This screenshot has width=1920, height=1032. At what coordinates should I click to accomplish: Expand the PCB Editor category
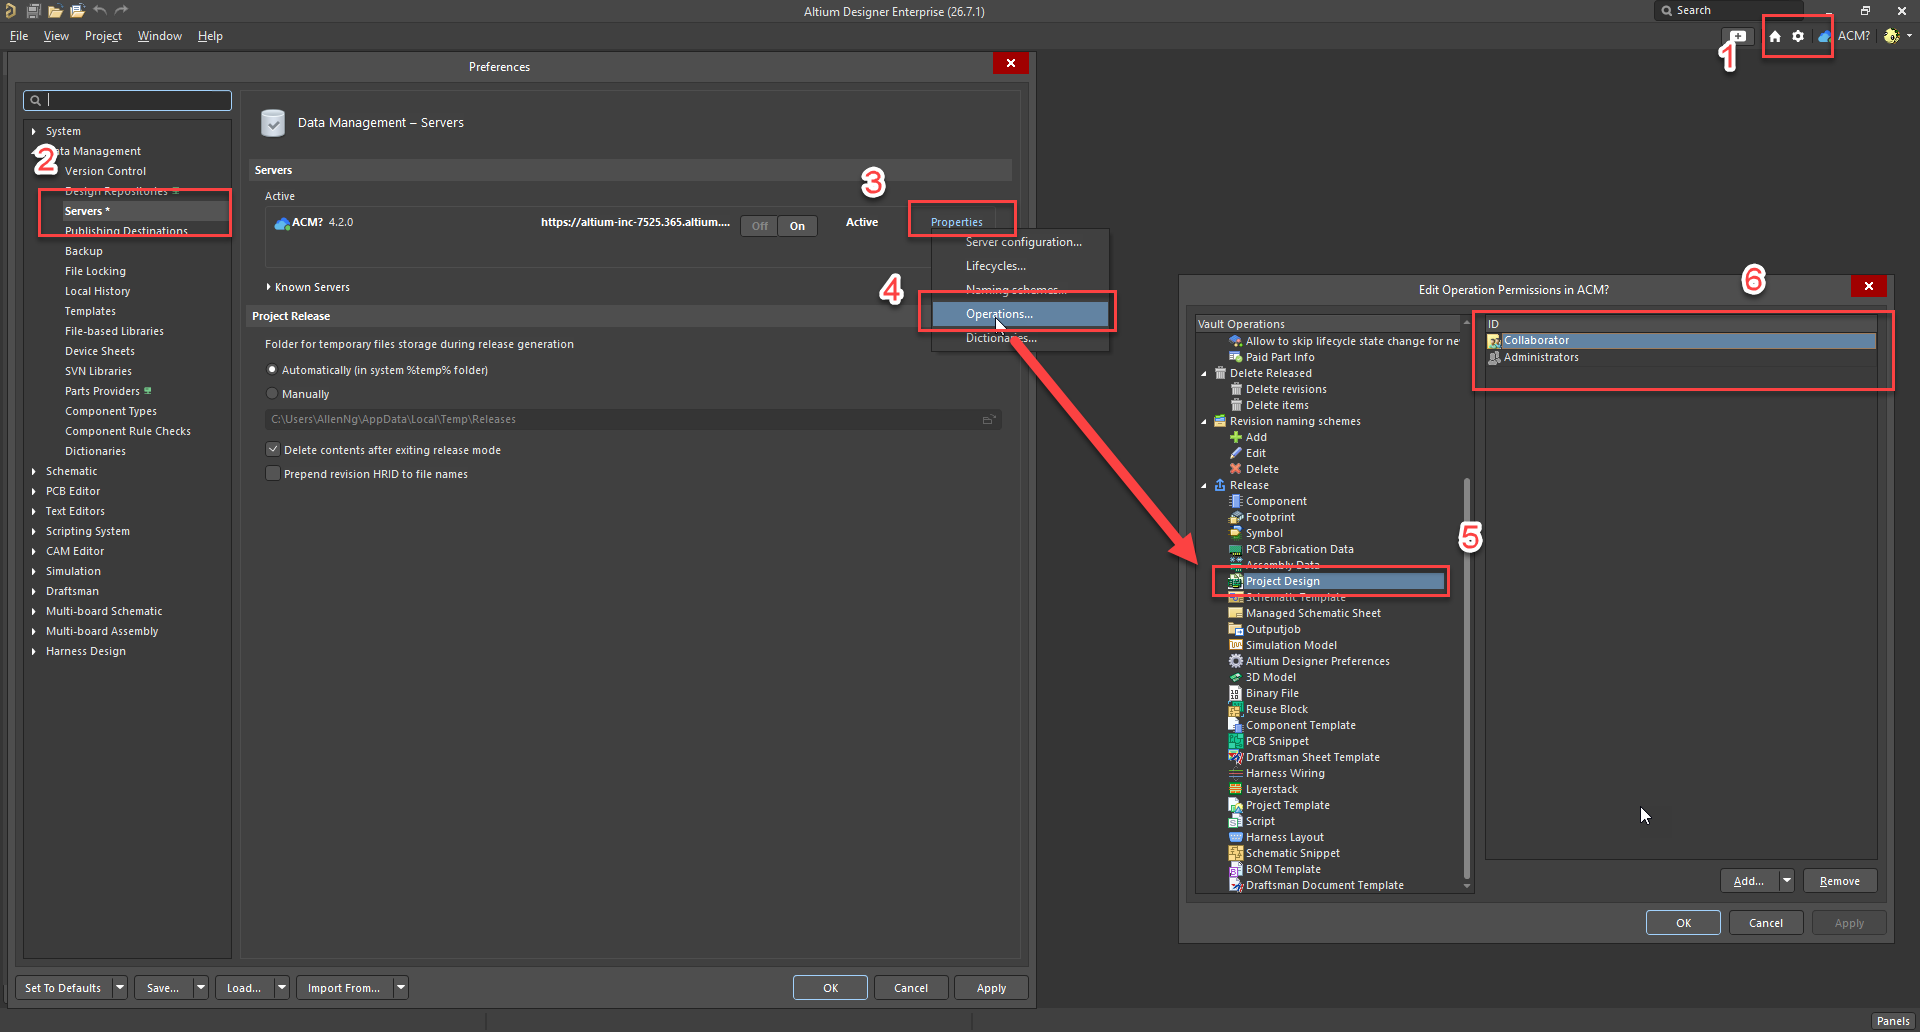pyautogui.click(x=34, y=491)
